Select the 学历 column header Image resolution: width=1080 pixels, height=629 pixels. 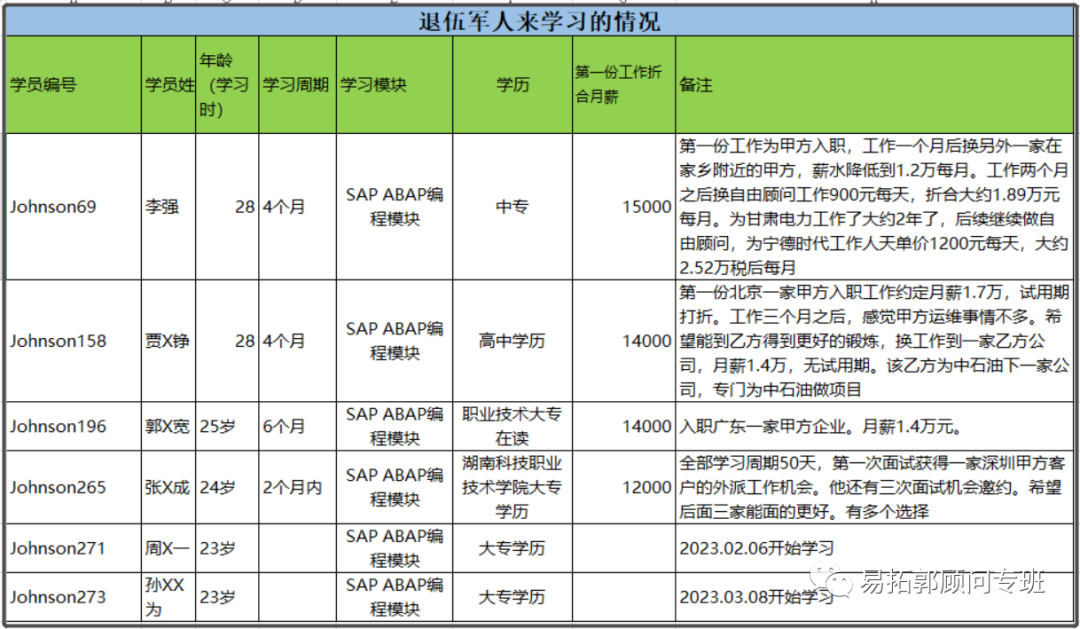(512, 85)
